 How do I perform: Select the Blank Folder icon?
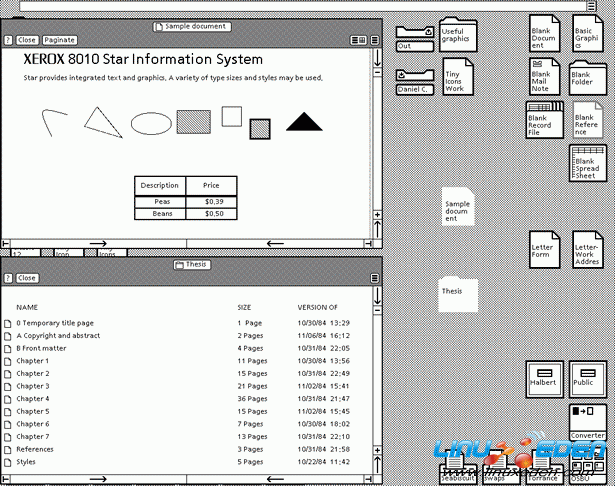pyautogui.click(x=588, y=78)
